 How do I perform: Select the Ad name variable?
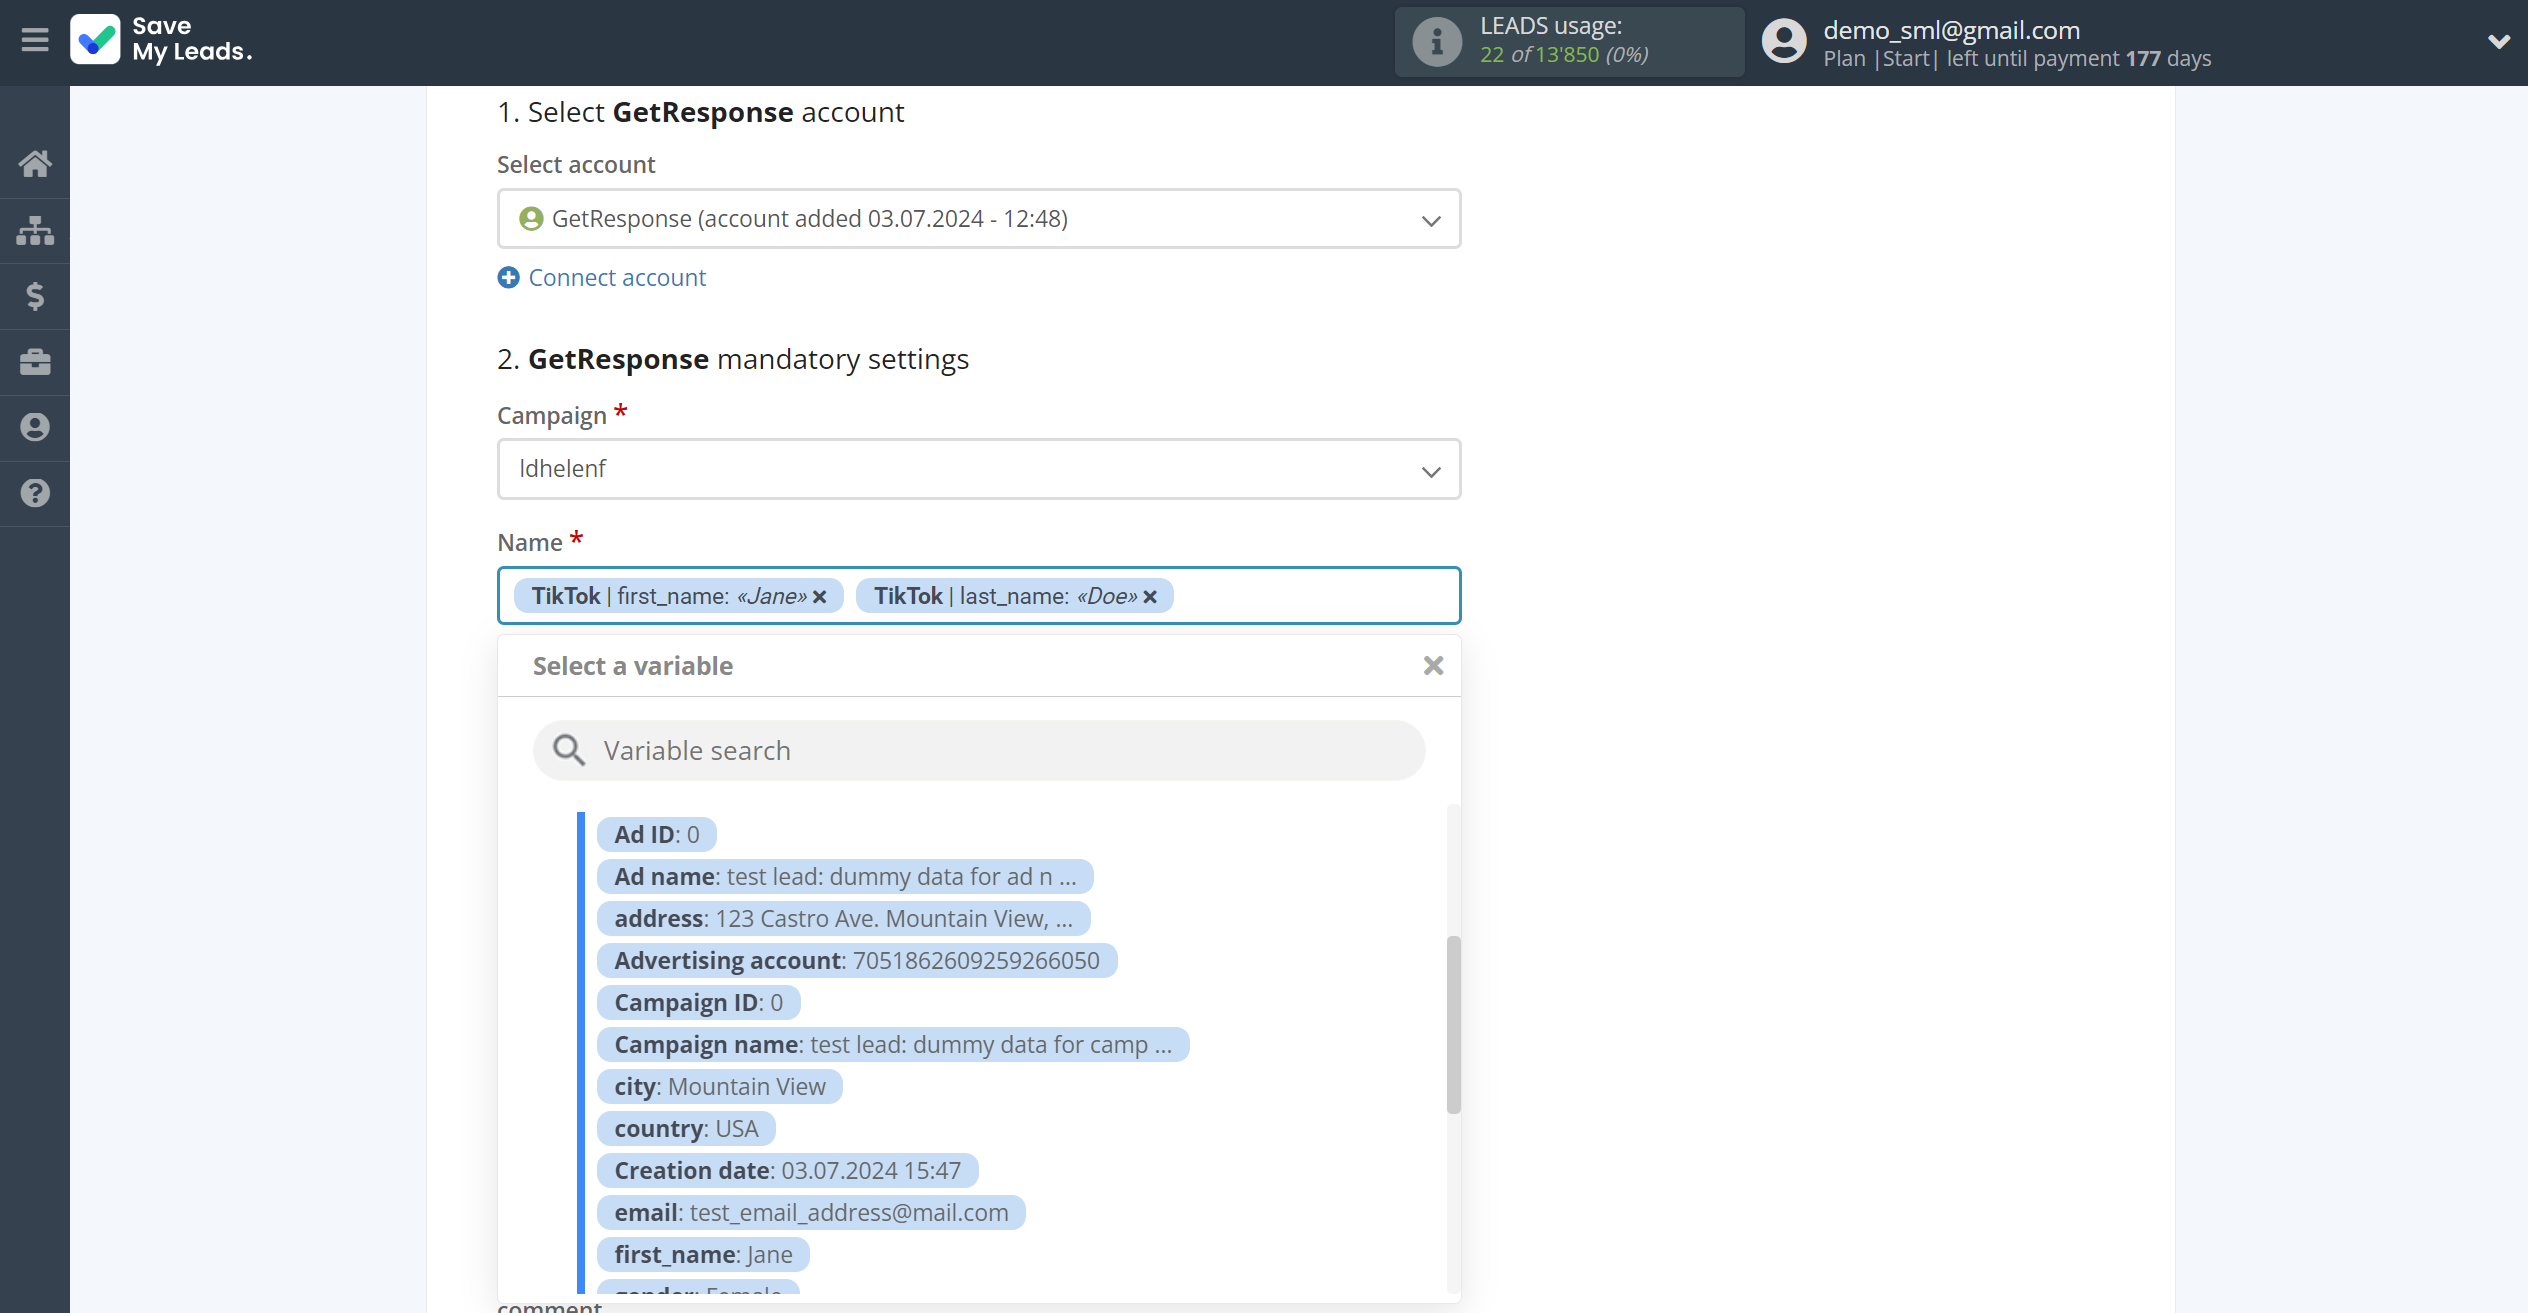tap(845, 877)
